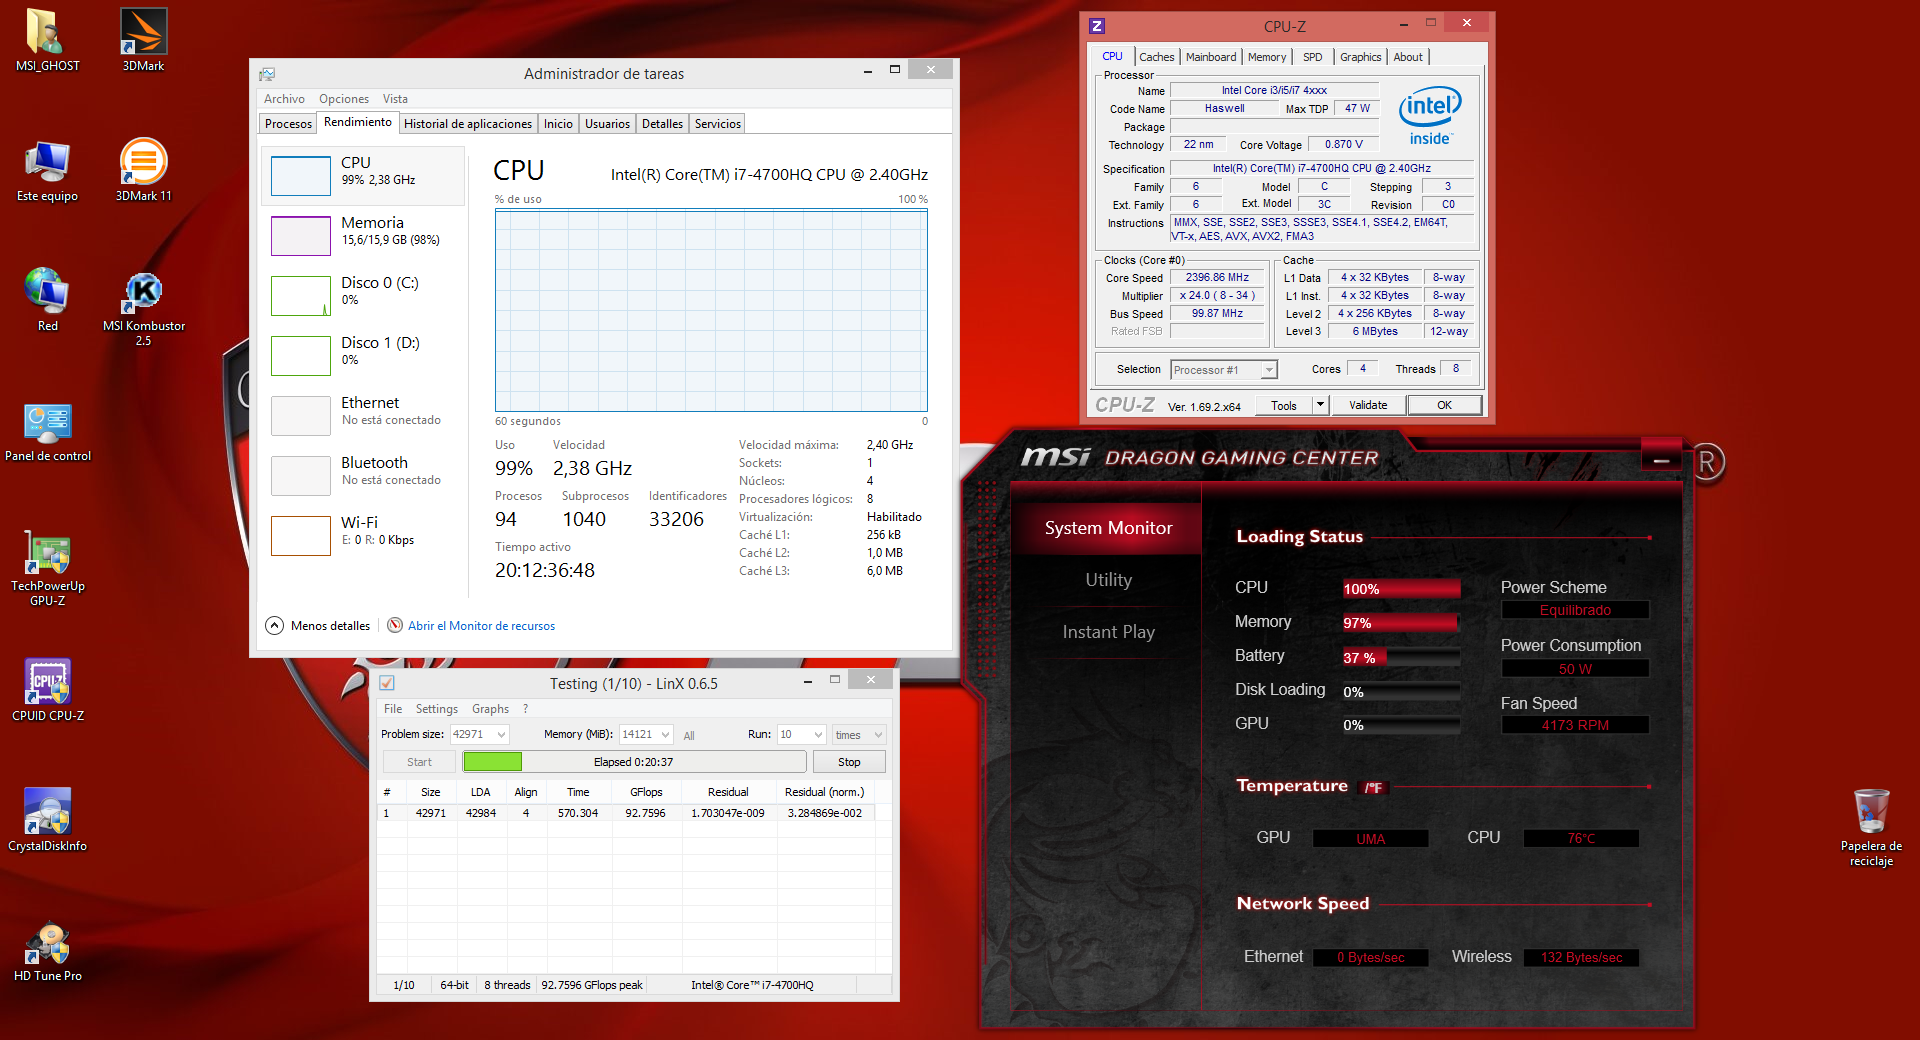Select the CPU performance thumbnail graph
The width and height of the screenshot is (1920, 1040).
(301, 176)
